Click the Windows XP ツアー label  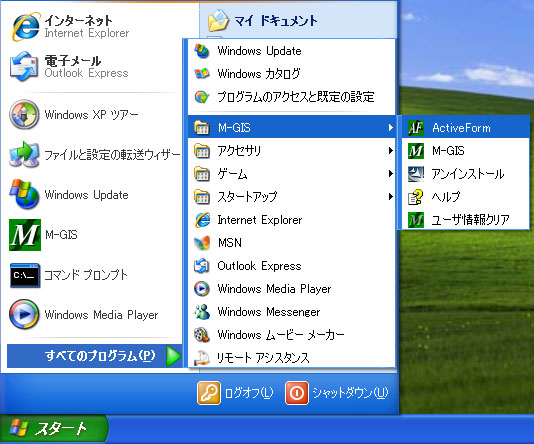coord(91,115)
